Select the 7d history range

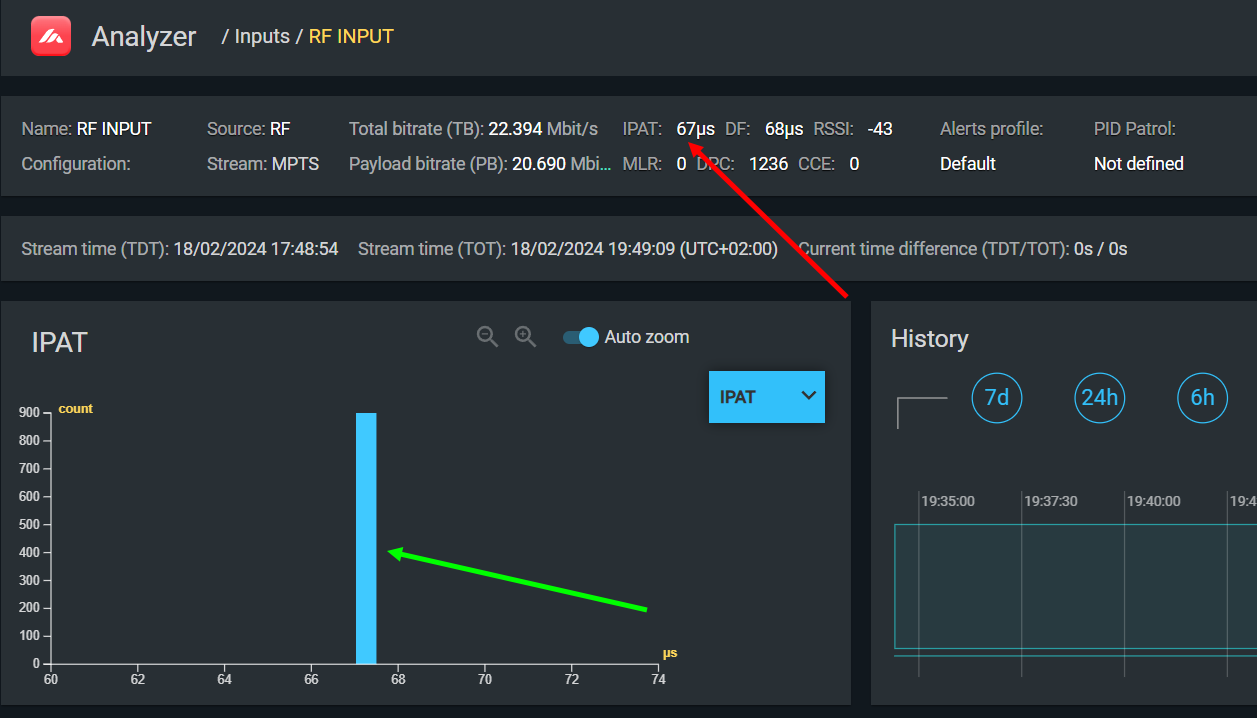pos(996,398)
